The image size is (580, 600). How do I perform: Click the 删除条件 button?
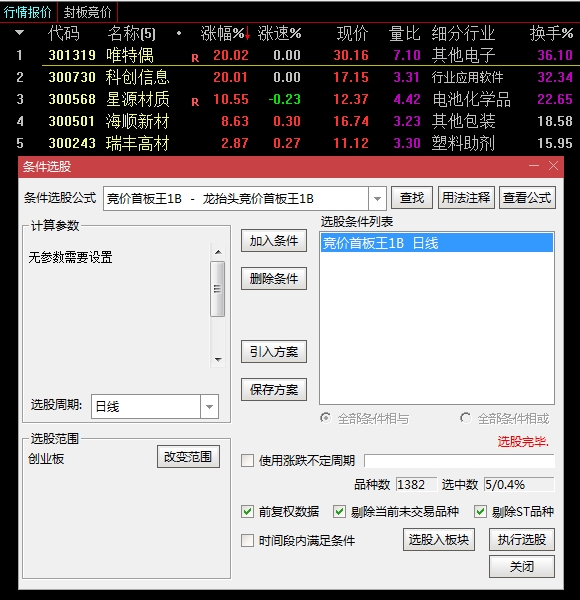(274, 278)
